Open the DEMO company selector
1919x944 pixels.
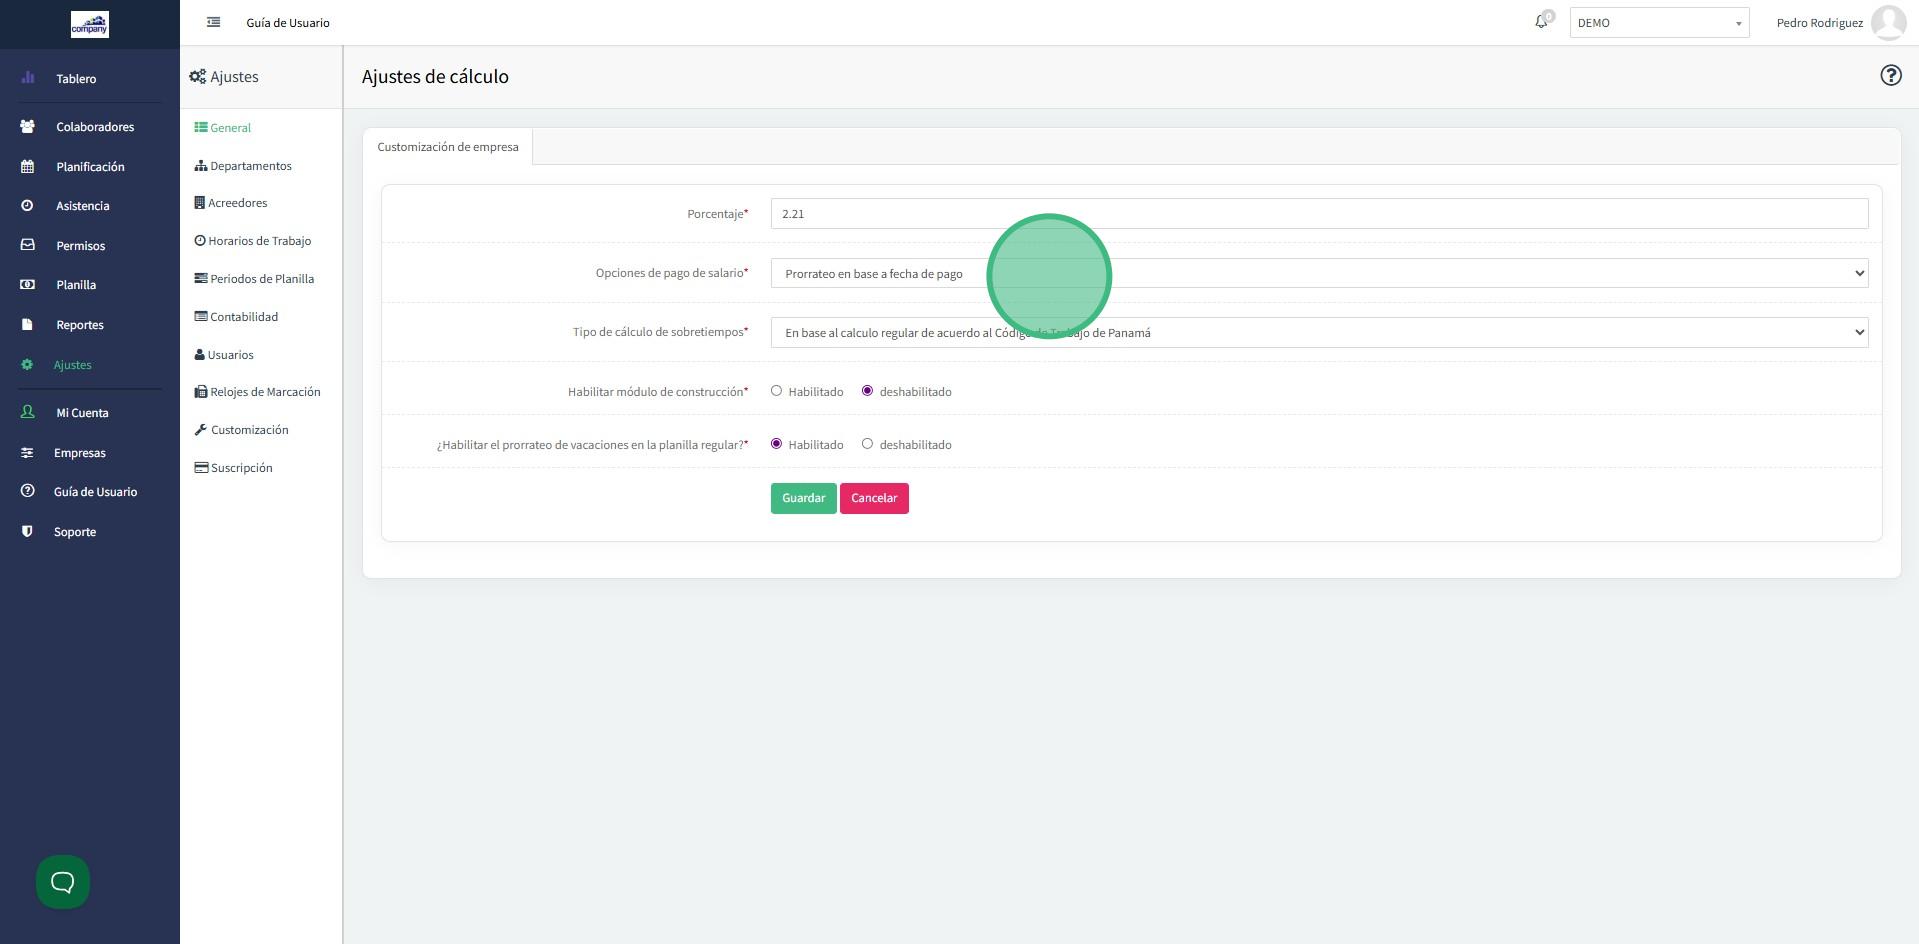[1658, 23]
